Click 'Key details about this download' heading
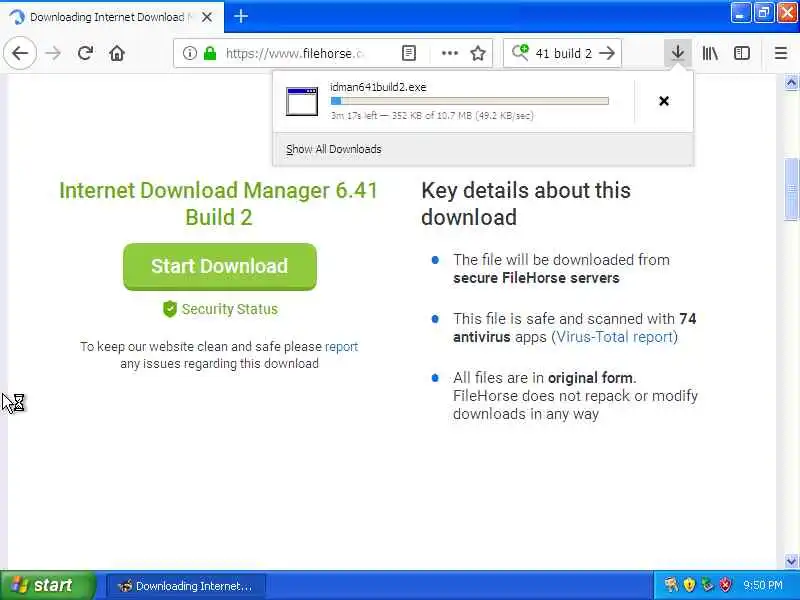This screenshot has width=800, height=600. click(526, 204)
